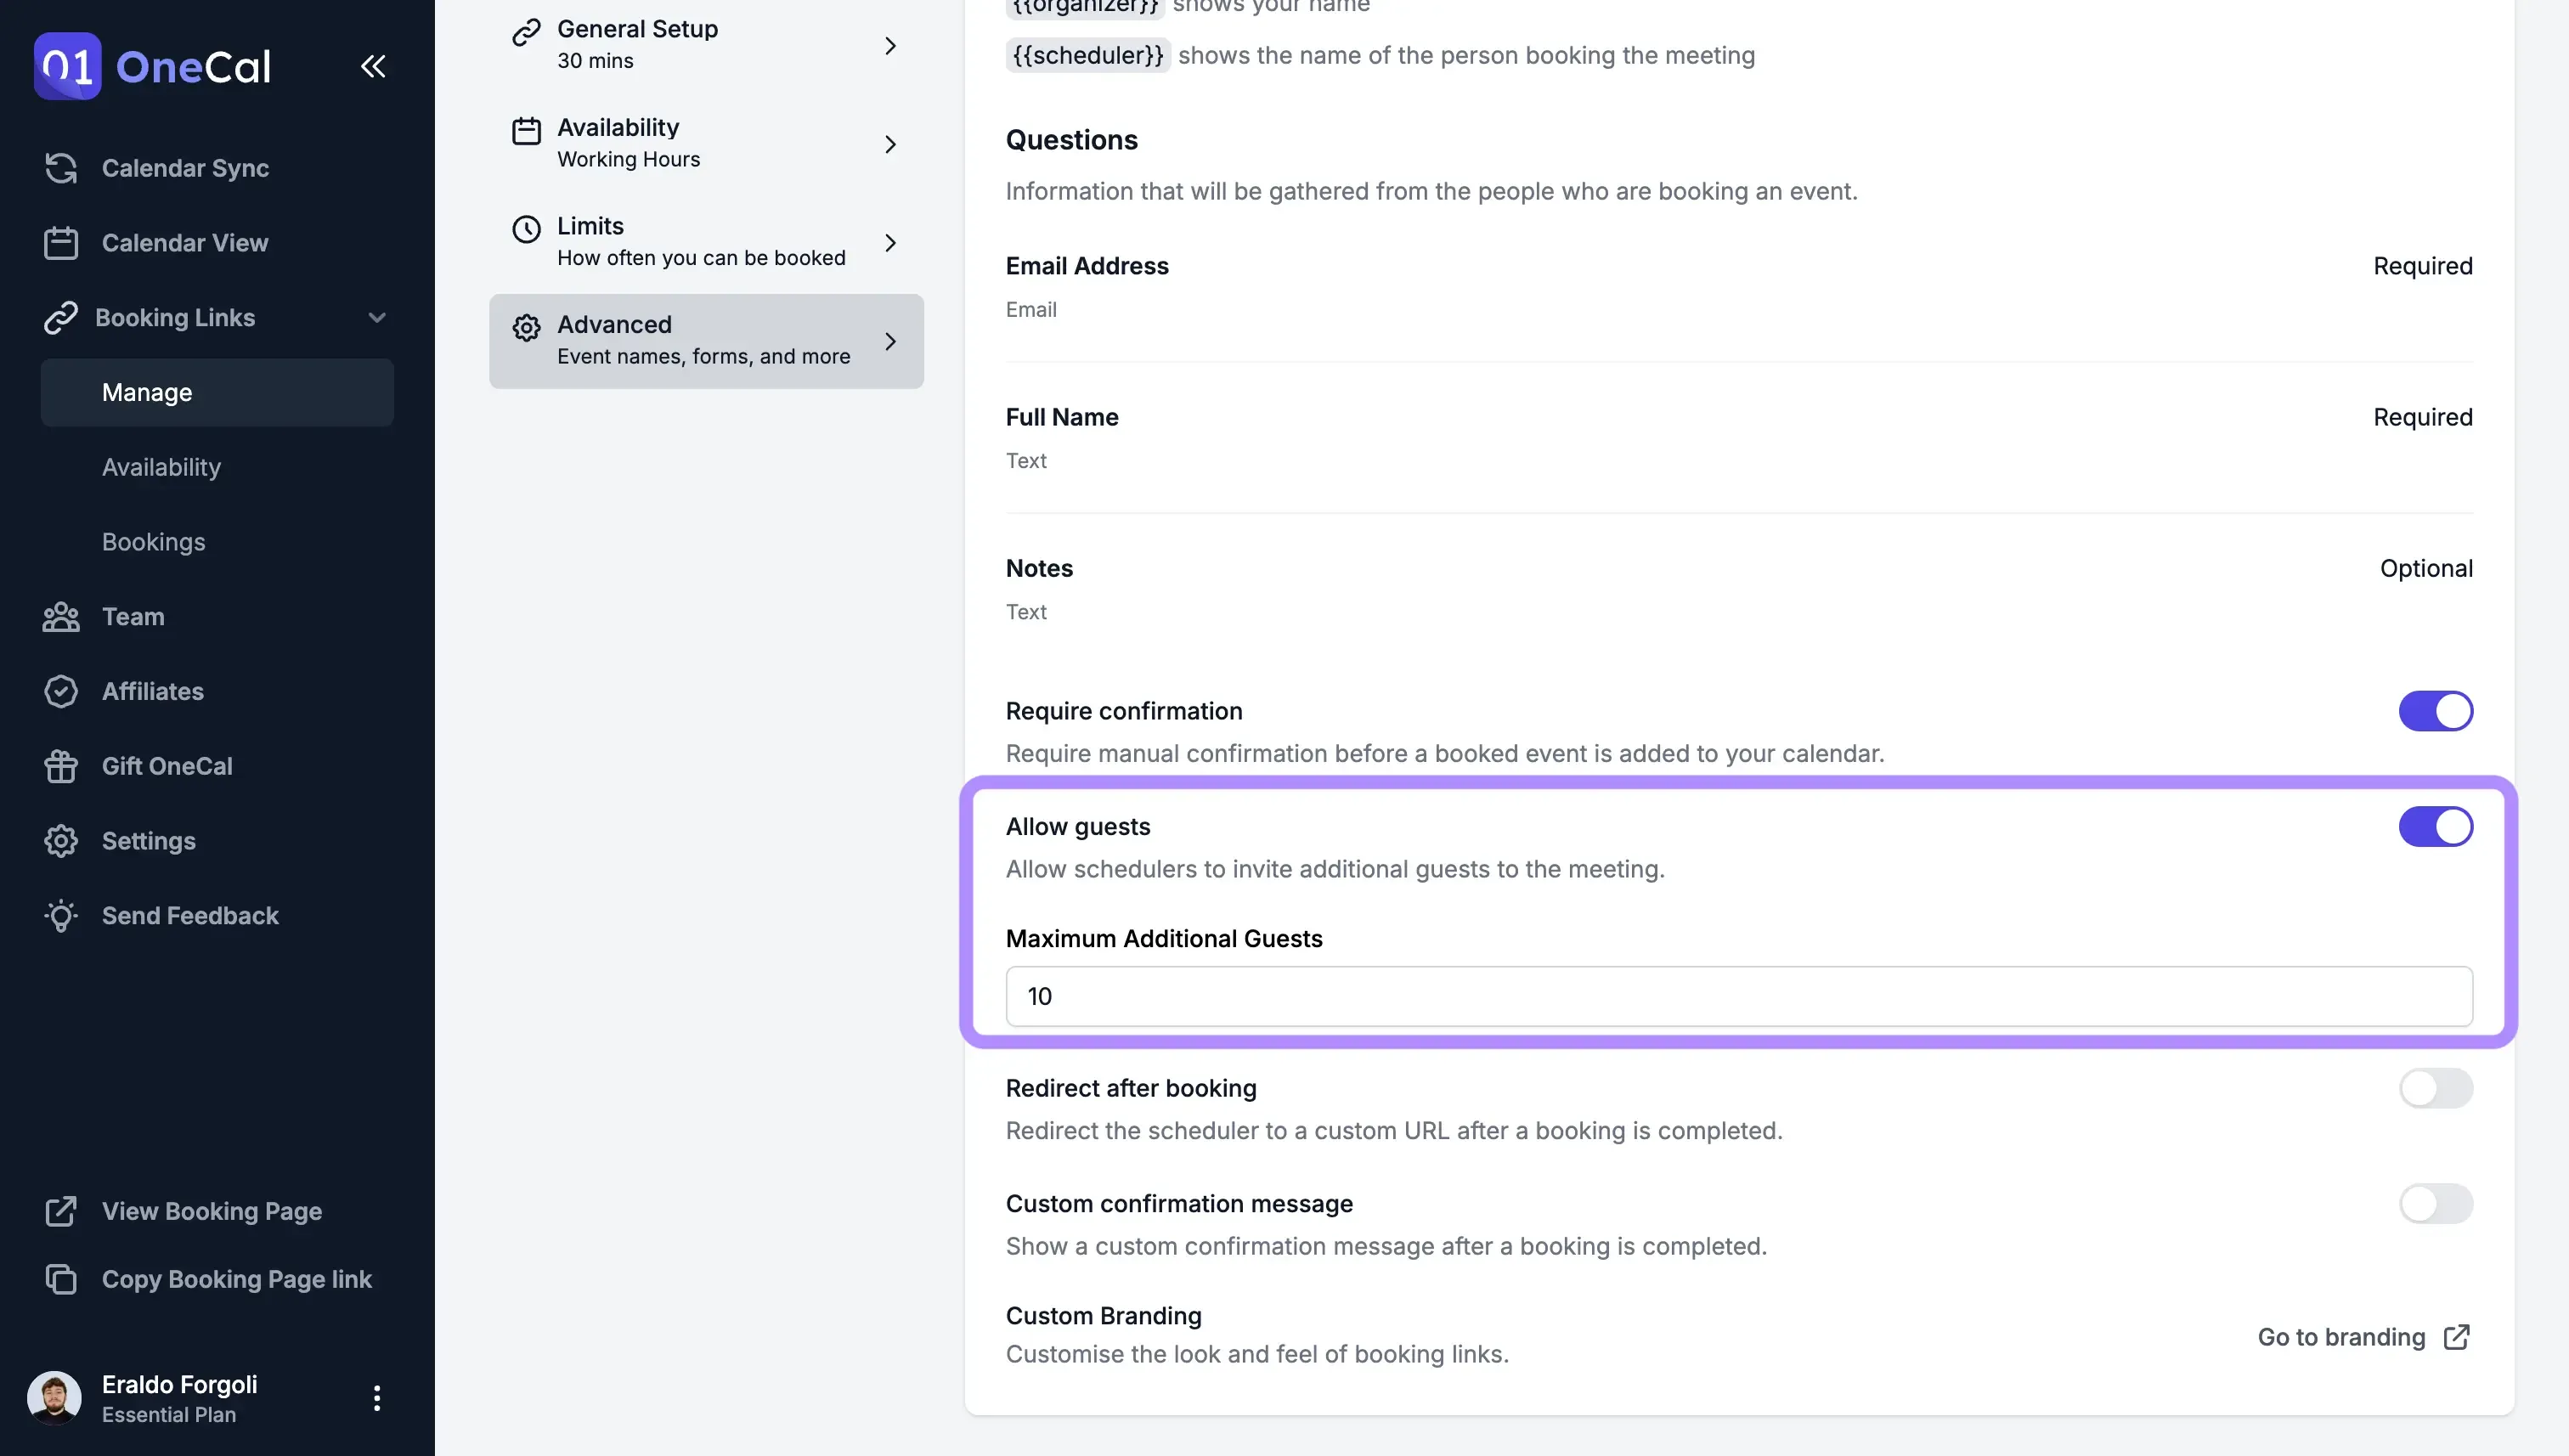Viewport: 2569px width, 1456px height.
Task: Click the Gift OneCal icon
Action: pos(61,766)
